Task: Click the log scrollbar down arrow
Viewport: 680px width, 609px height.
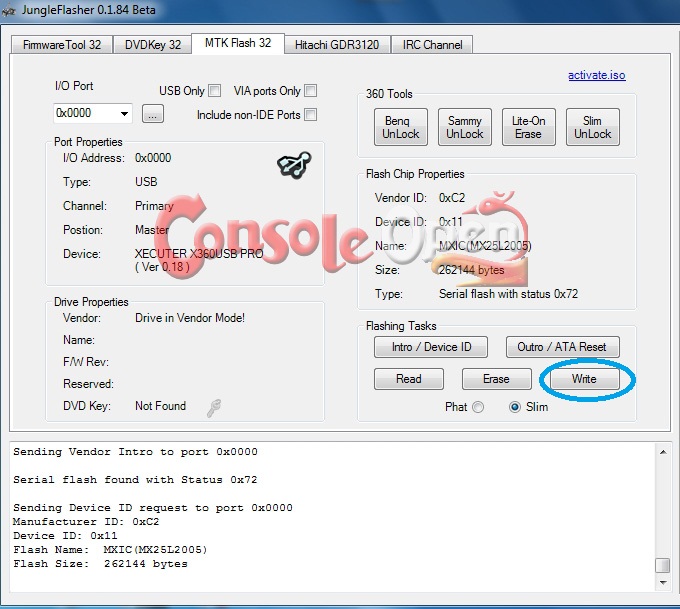Action: point(663,583)
